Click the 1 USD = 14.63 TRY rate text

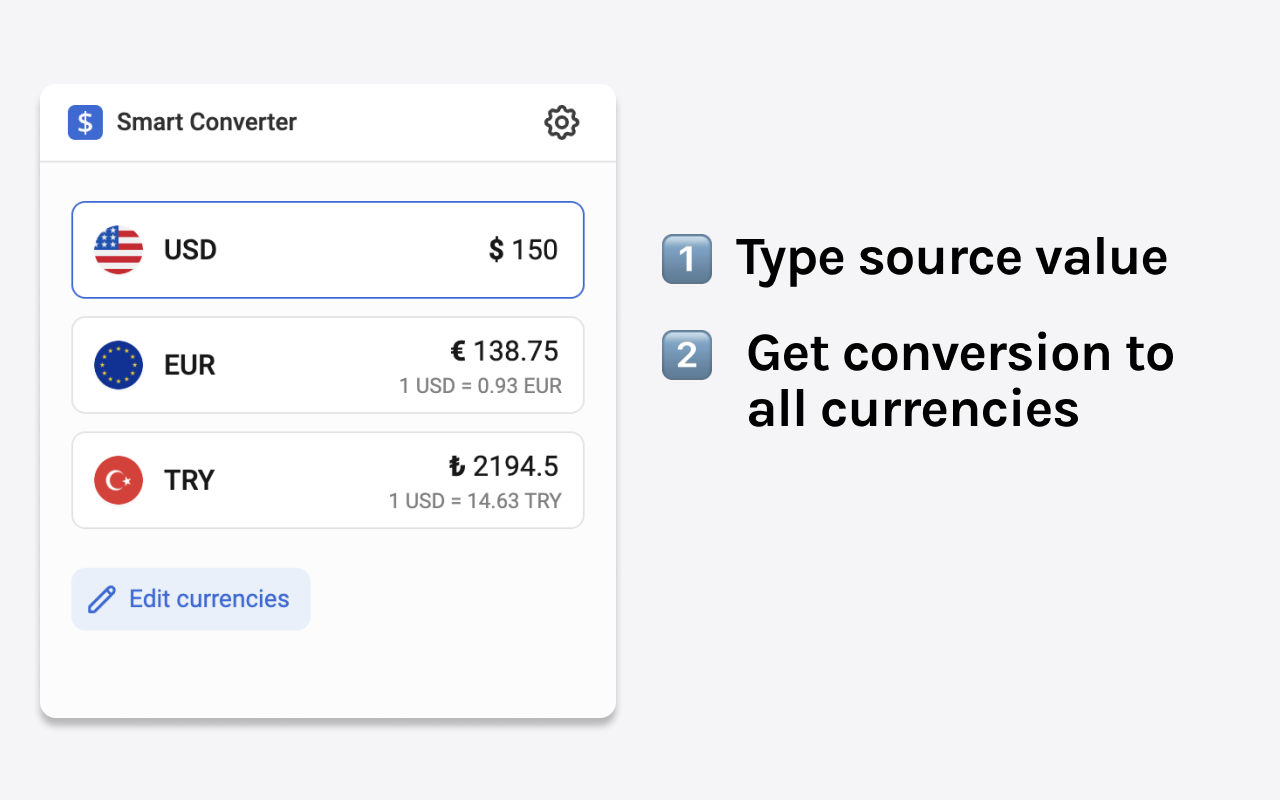(x=475, y=501)
